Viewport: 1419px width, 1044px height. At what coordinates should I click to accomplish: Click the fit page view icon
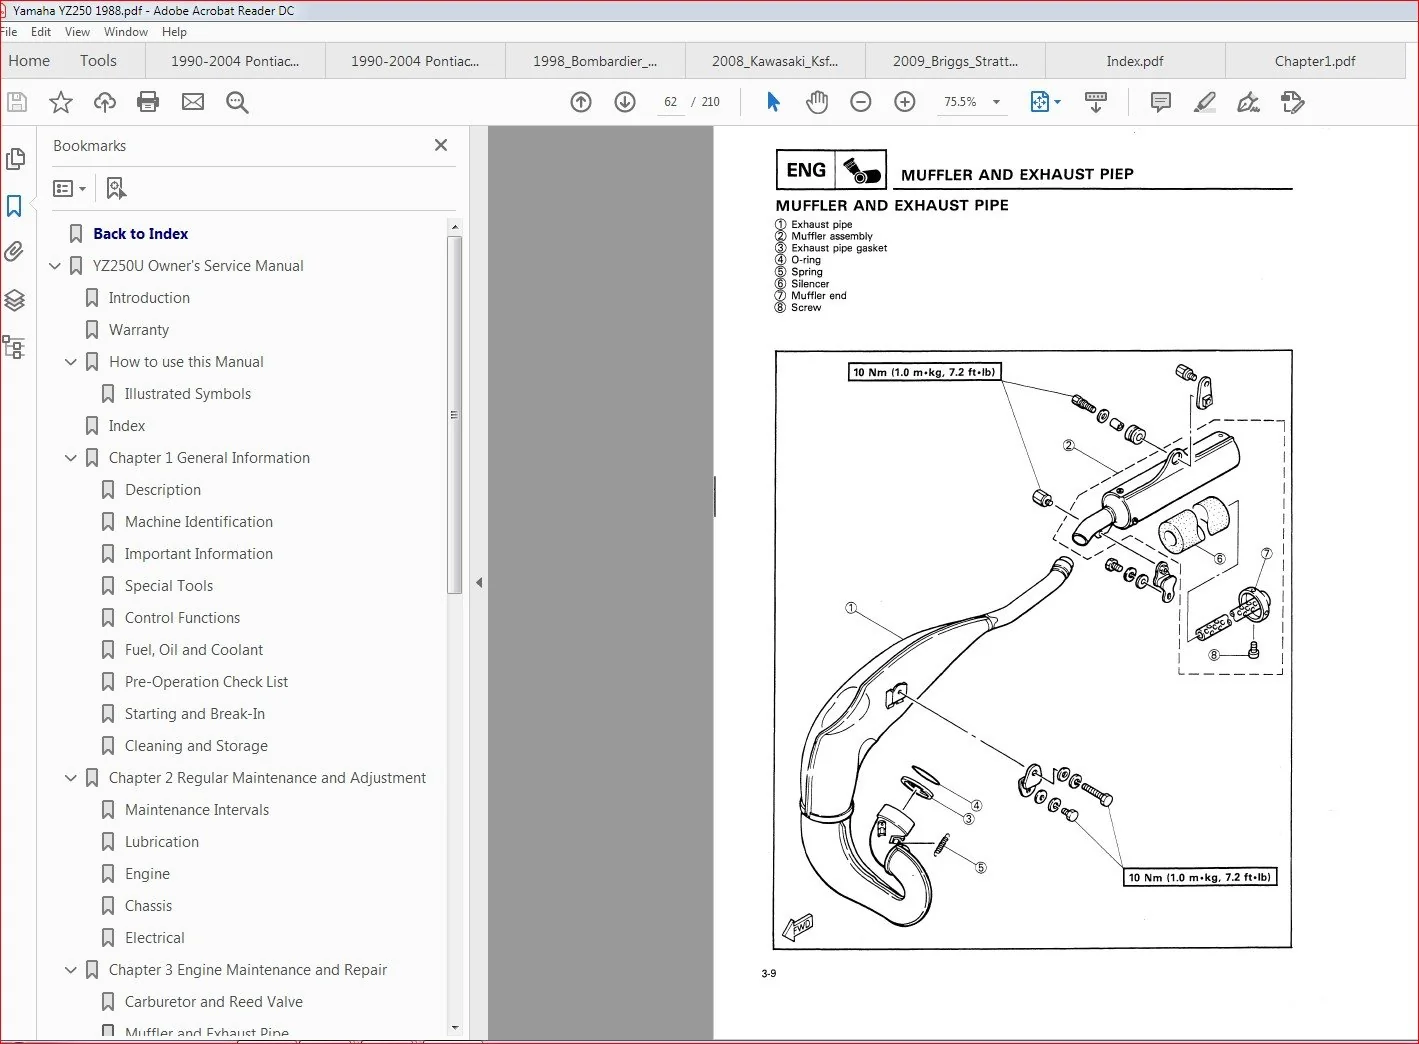[1040, 102]
